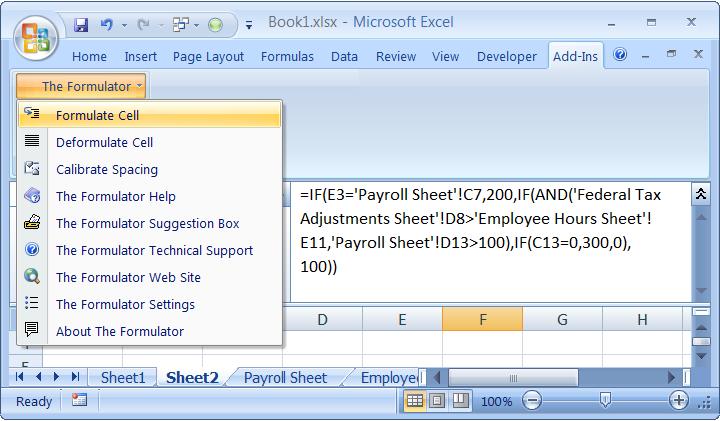Image resolution: width=720 pixels, height=421 pixels.
Task: Click the 100% zoom level
Action: pos(496,402)
